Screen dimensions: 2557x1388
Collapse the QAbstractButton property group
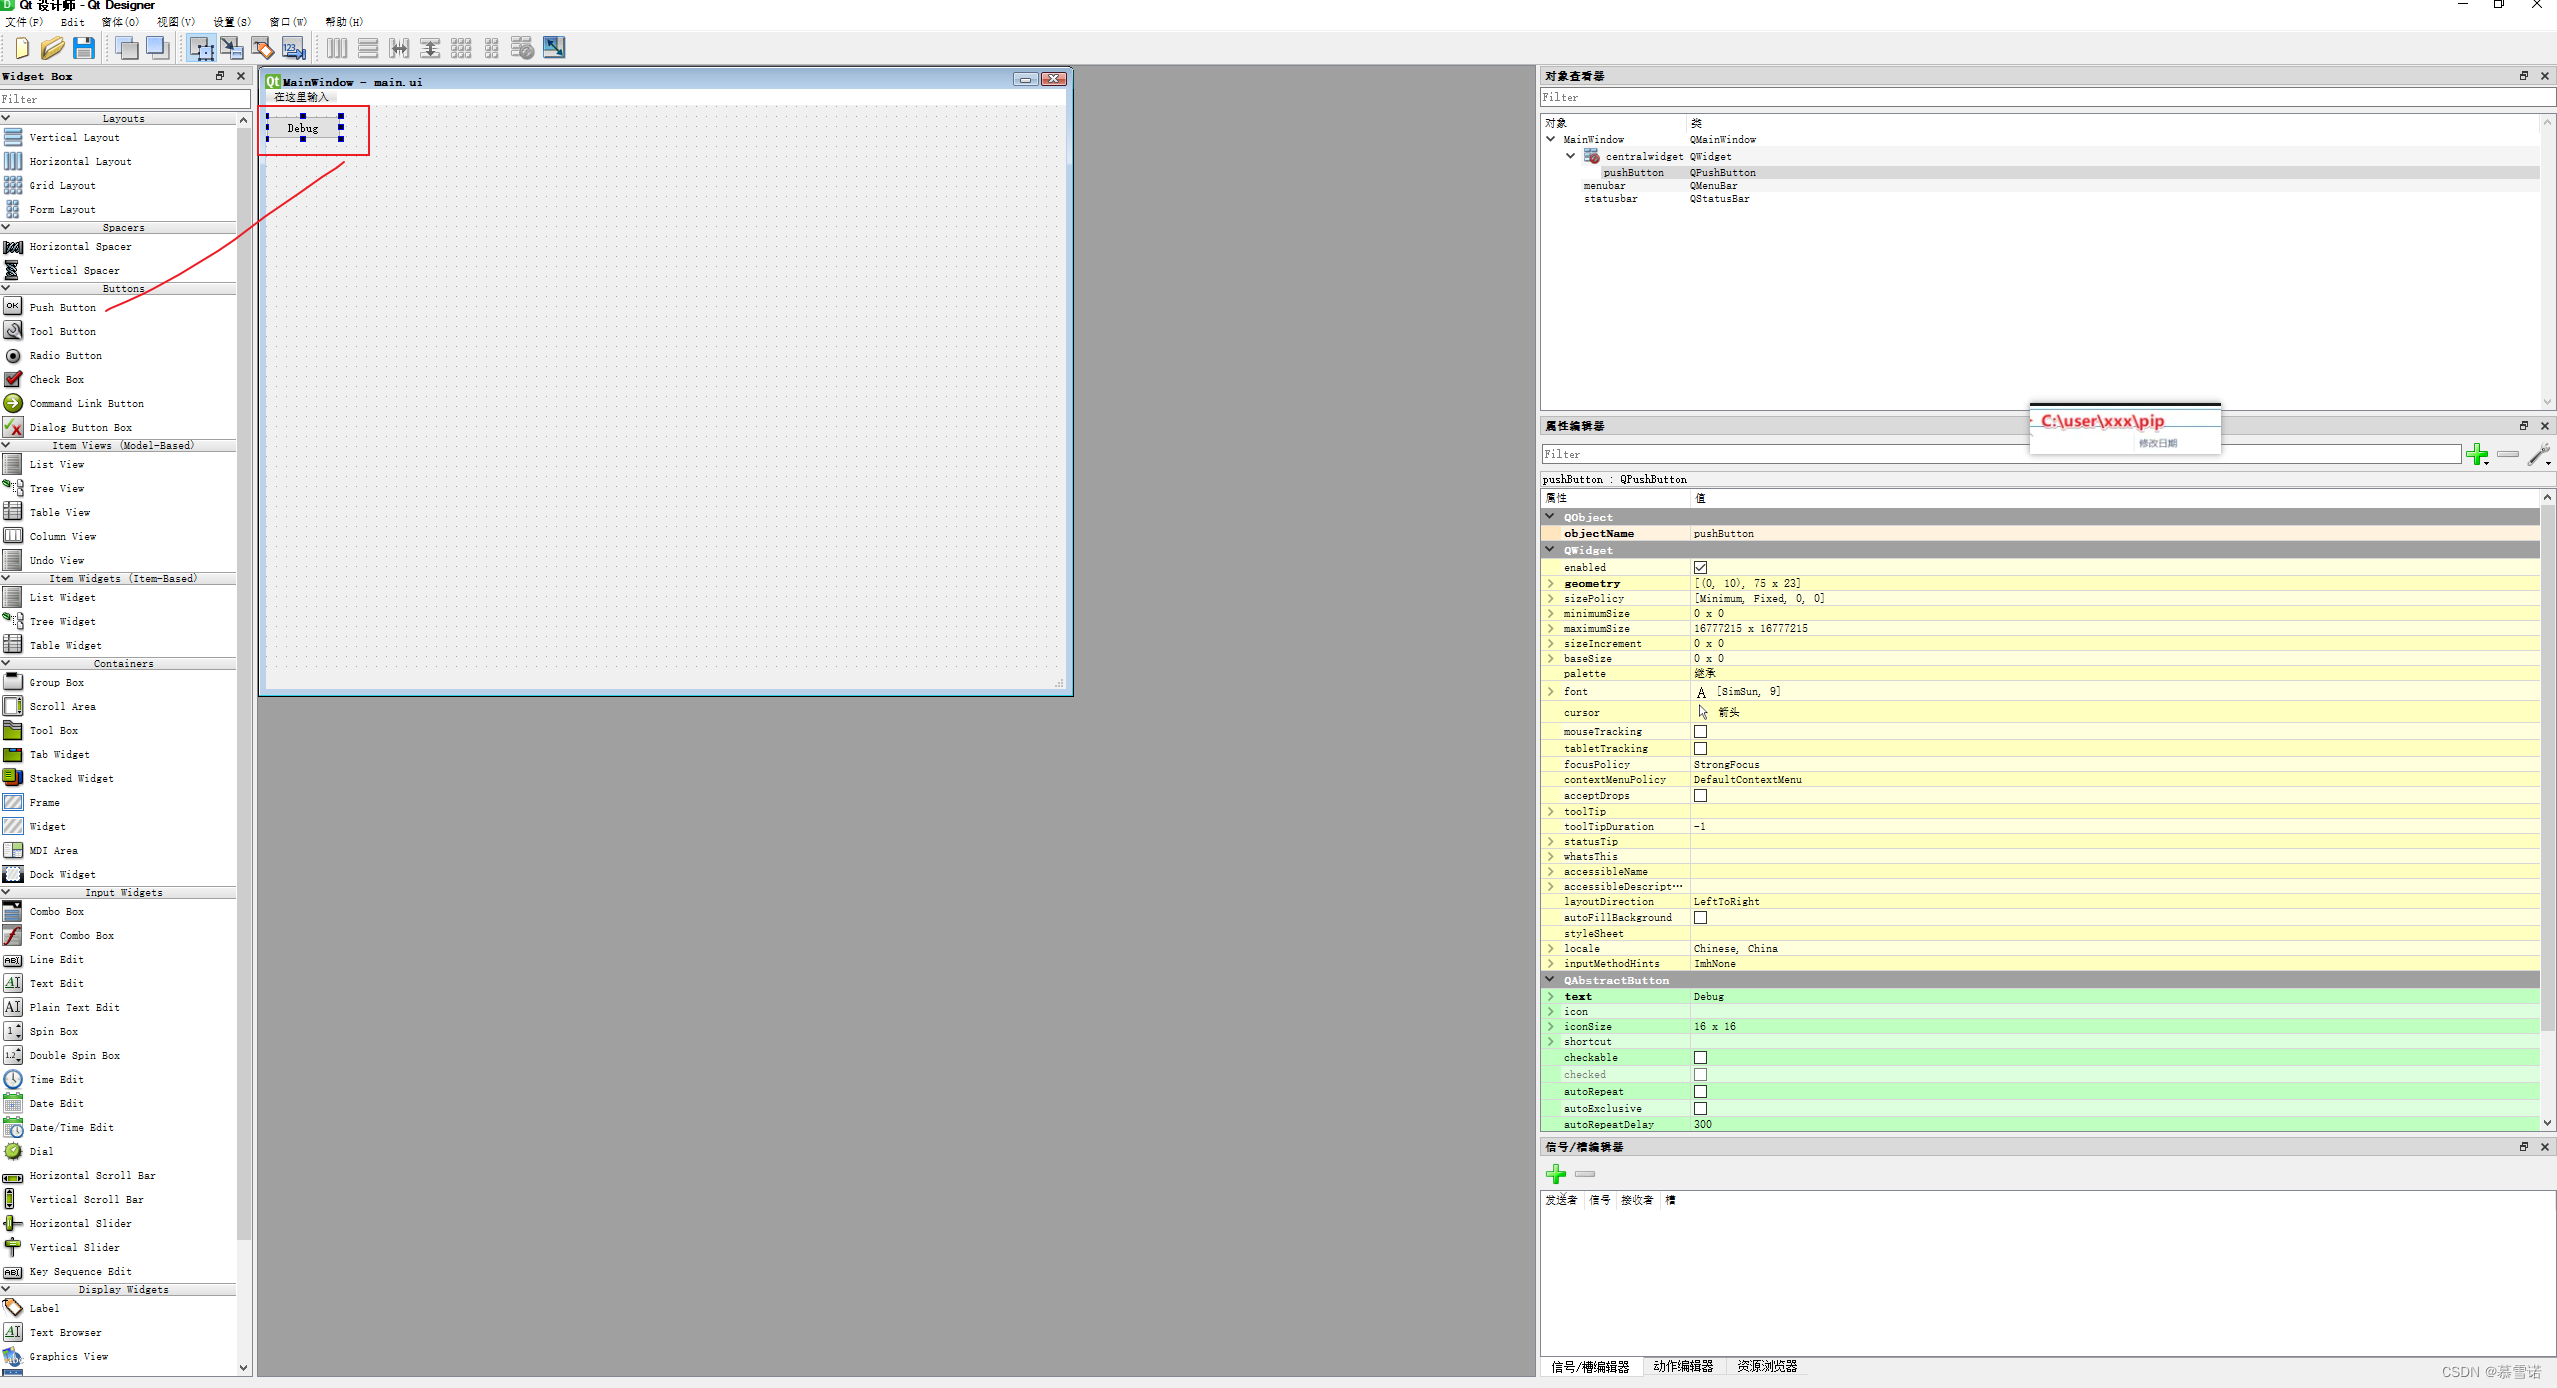(x=1550, y=980)
